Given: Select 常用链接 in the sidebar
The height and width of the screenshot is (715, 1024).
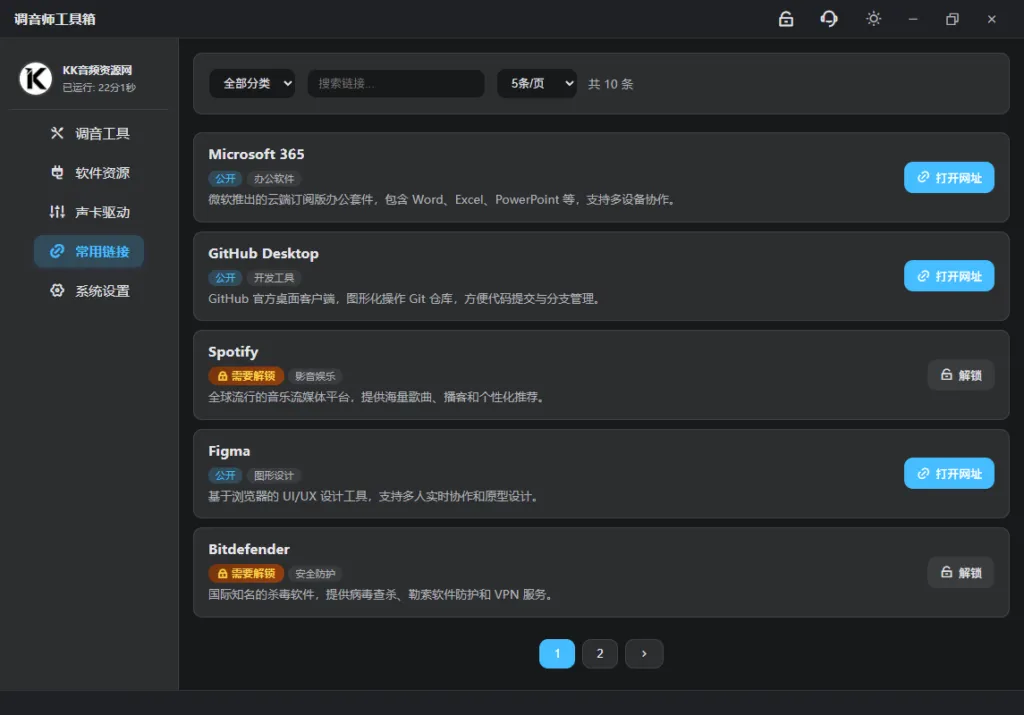Looking at the screenshot, I should [x=89, y=251].
